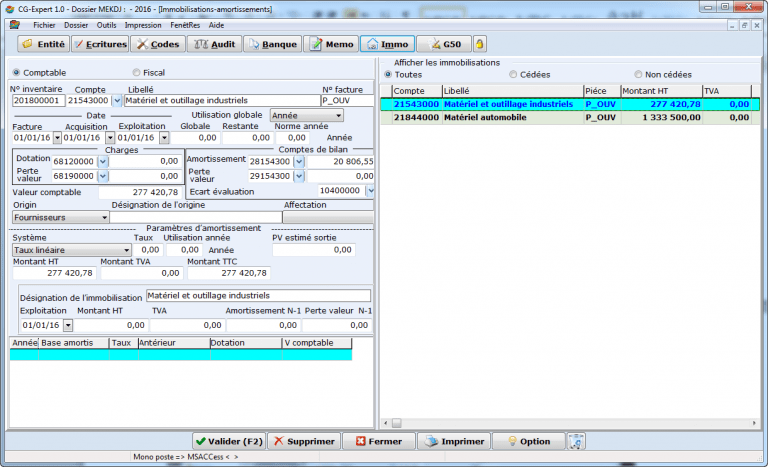Open the Fichier menu

pos(44,25)
